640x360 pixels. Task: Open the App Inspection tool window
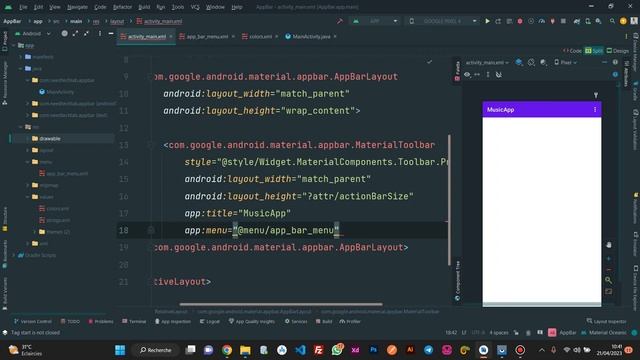(173, 322)
